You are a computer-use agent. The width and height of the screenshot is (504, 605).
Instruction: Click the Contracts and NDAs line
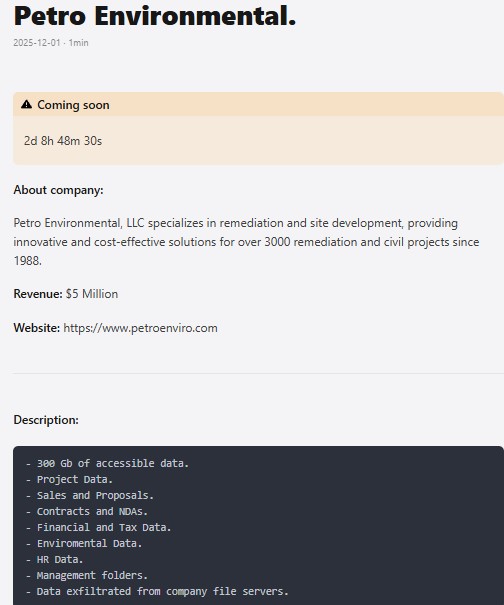coord(87,511)
